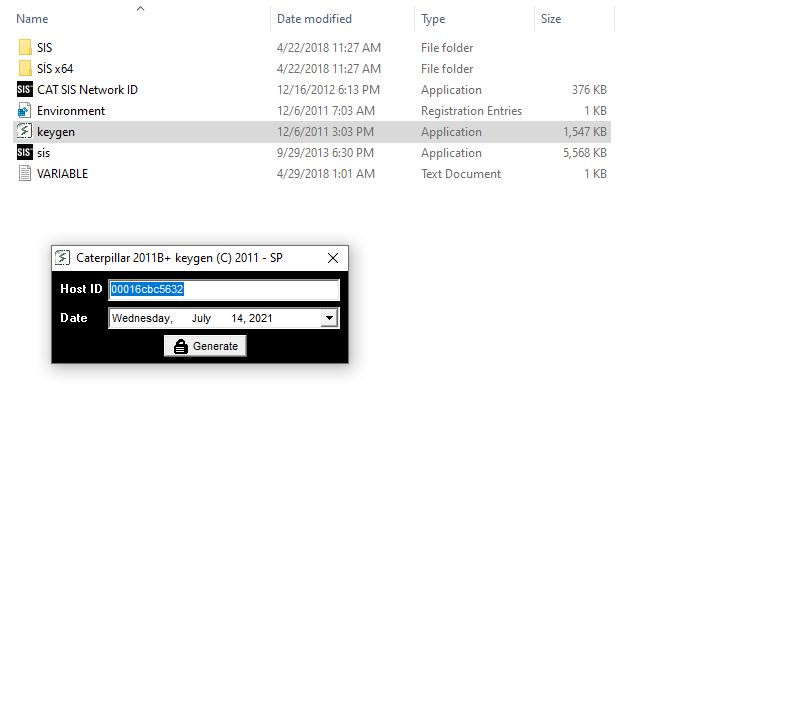Select the file name 'keygen'

(56, 132)
